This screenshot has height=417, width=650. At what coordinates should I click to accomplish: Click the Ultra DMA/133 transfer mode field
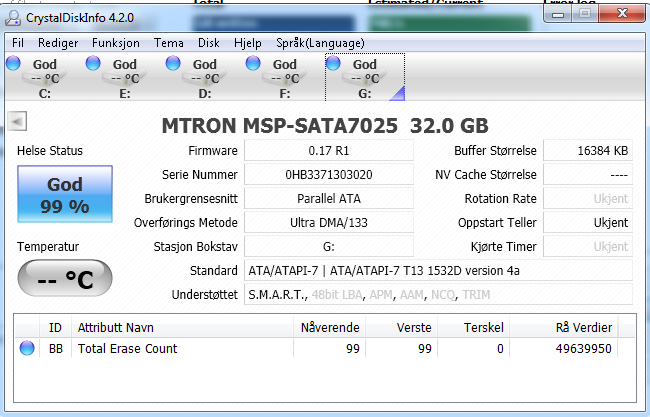pyautogui.click(x=329, y=223)
